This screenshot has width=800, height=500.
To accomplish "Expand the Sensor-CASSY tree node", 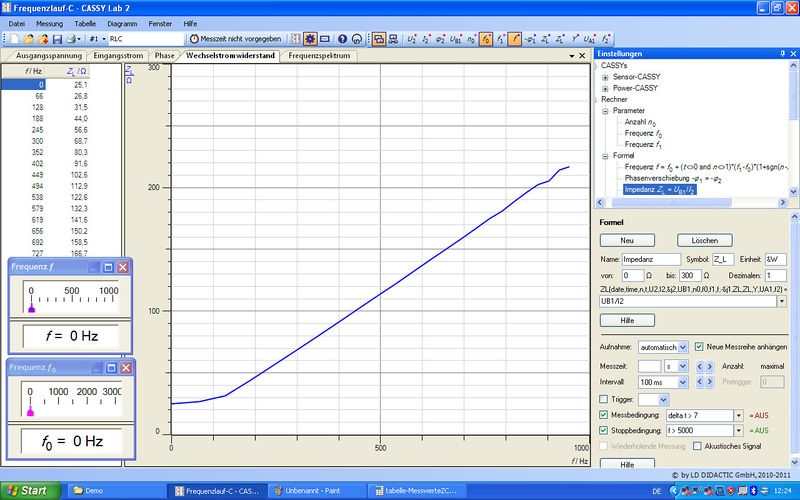I will 604,76.
